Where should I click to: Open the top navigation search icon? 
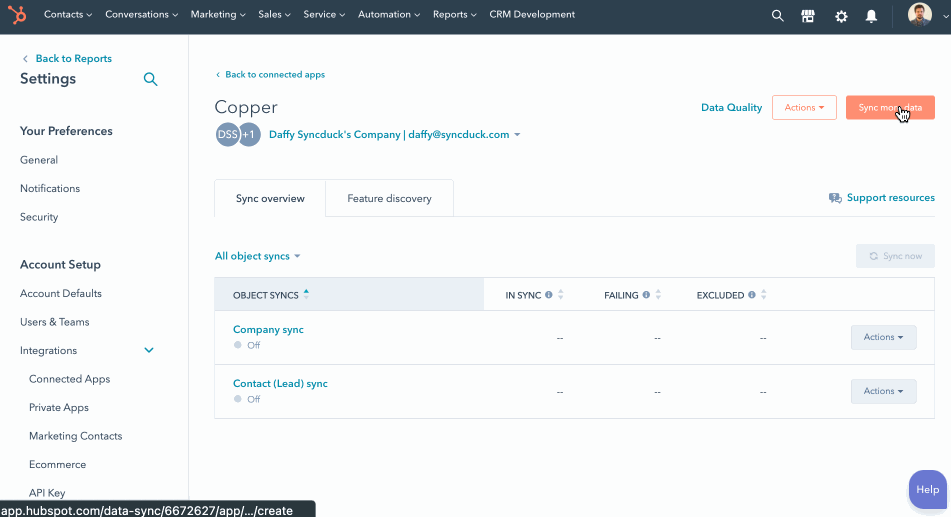(778, 16)
